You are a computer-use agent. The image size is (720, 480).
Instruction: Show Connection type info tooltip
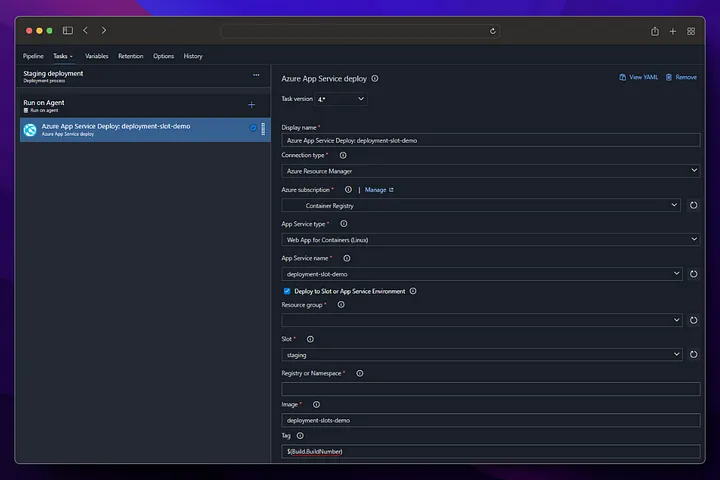point(343,155)
